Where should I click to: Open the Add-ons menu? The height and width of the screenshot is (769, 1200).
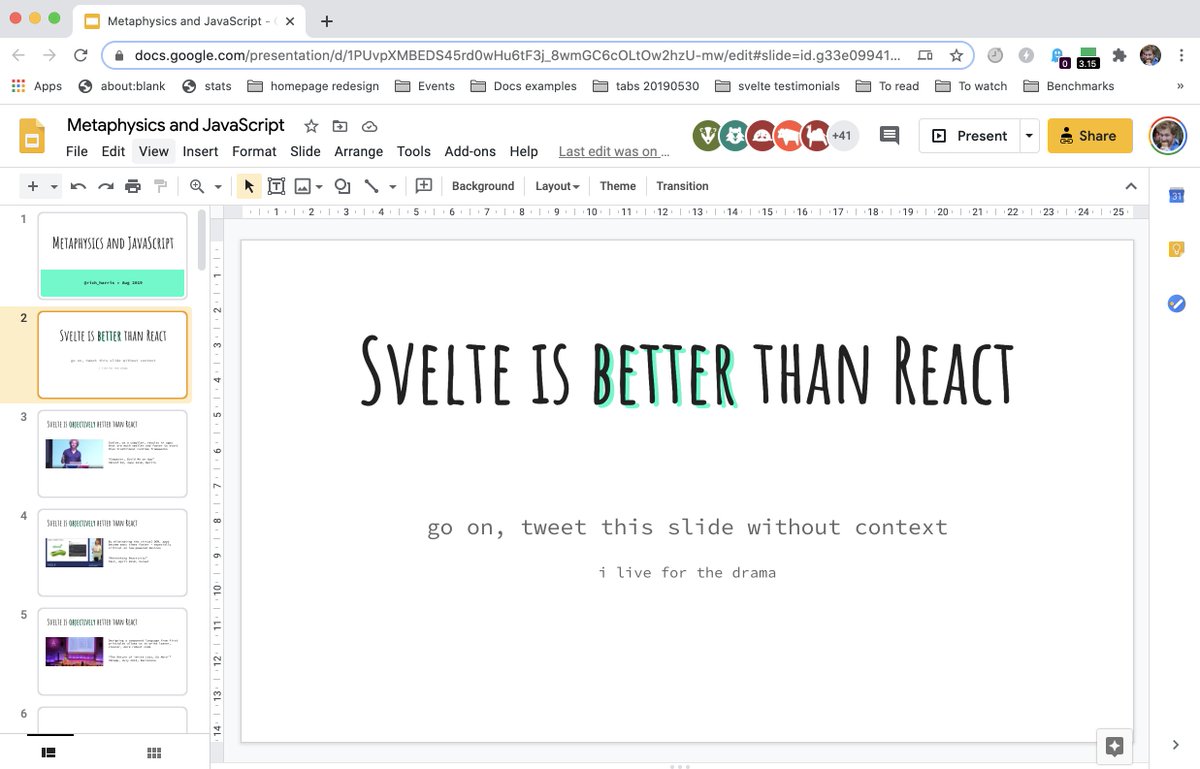pos(470,151)
